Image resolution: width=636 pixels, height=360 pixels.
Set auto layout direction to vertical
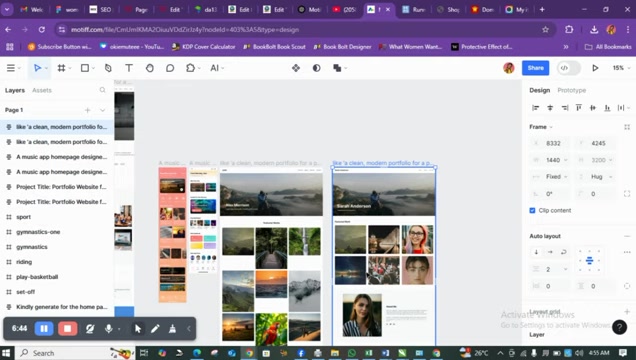(536, 252)
